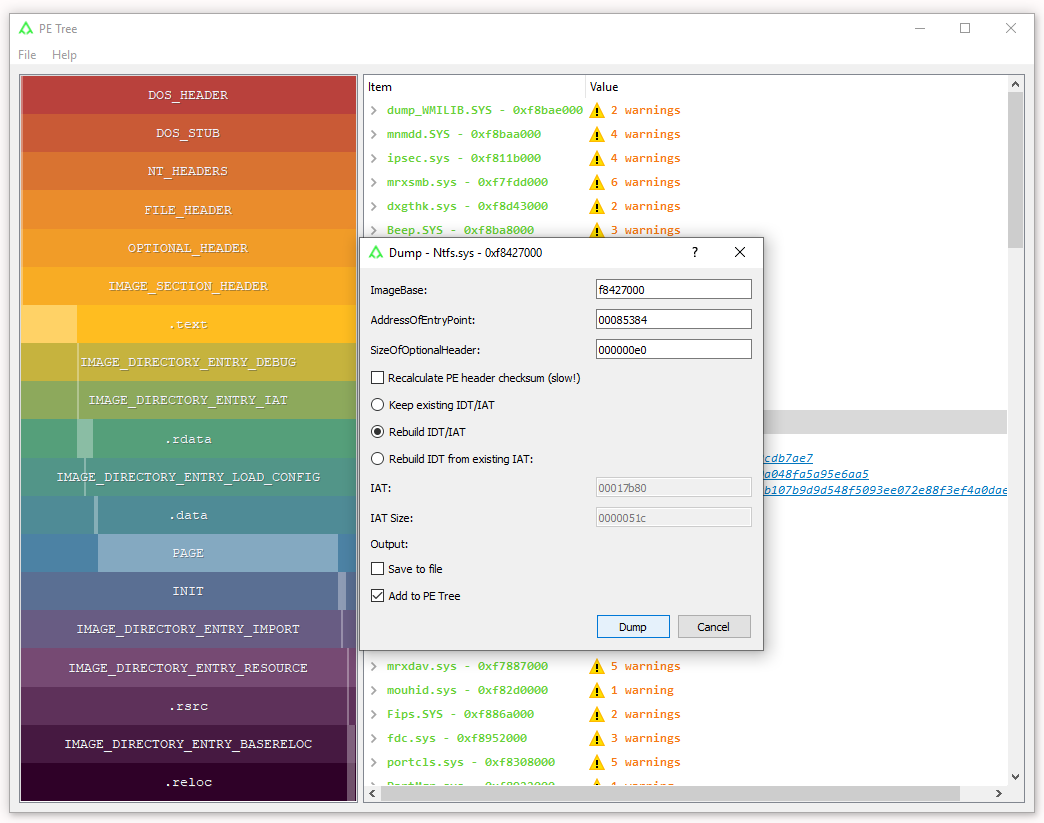This screenshot has height=823, width=1044.
Task: Click the warning icon in dxgthk.sys row
Action: (x=597, y=206)
